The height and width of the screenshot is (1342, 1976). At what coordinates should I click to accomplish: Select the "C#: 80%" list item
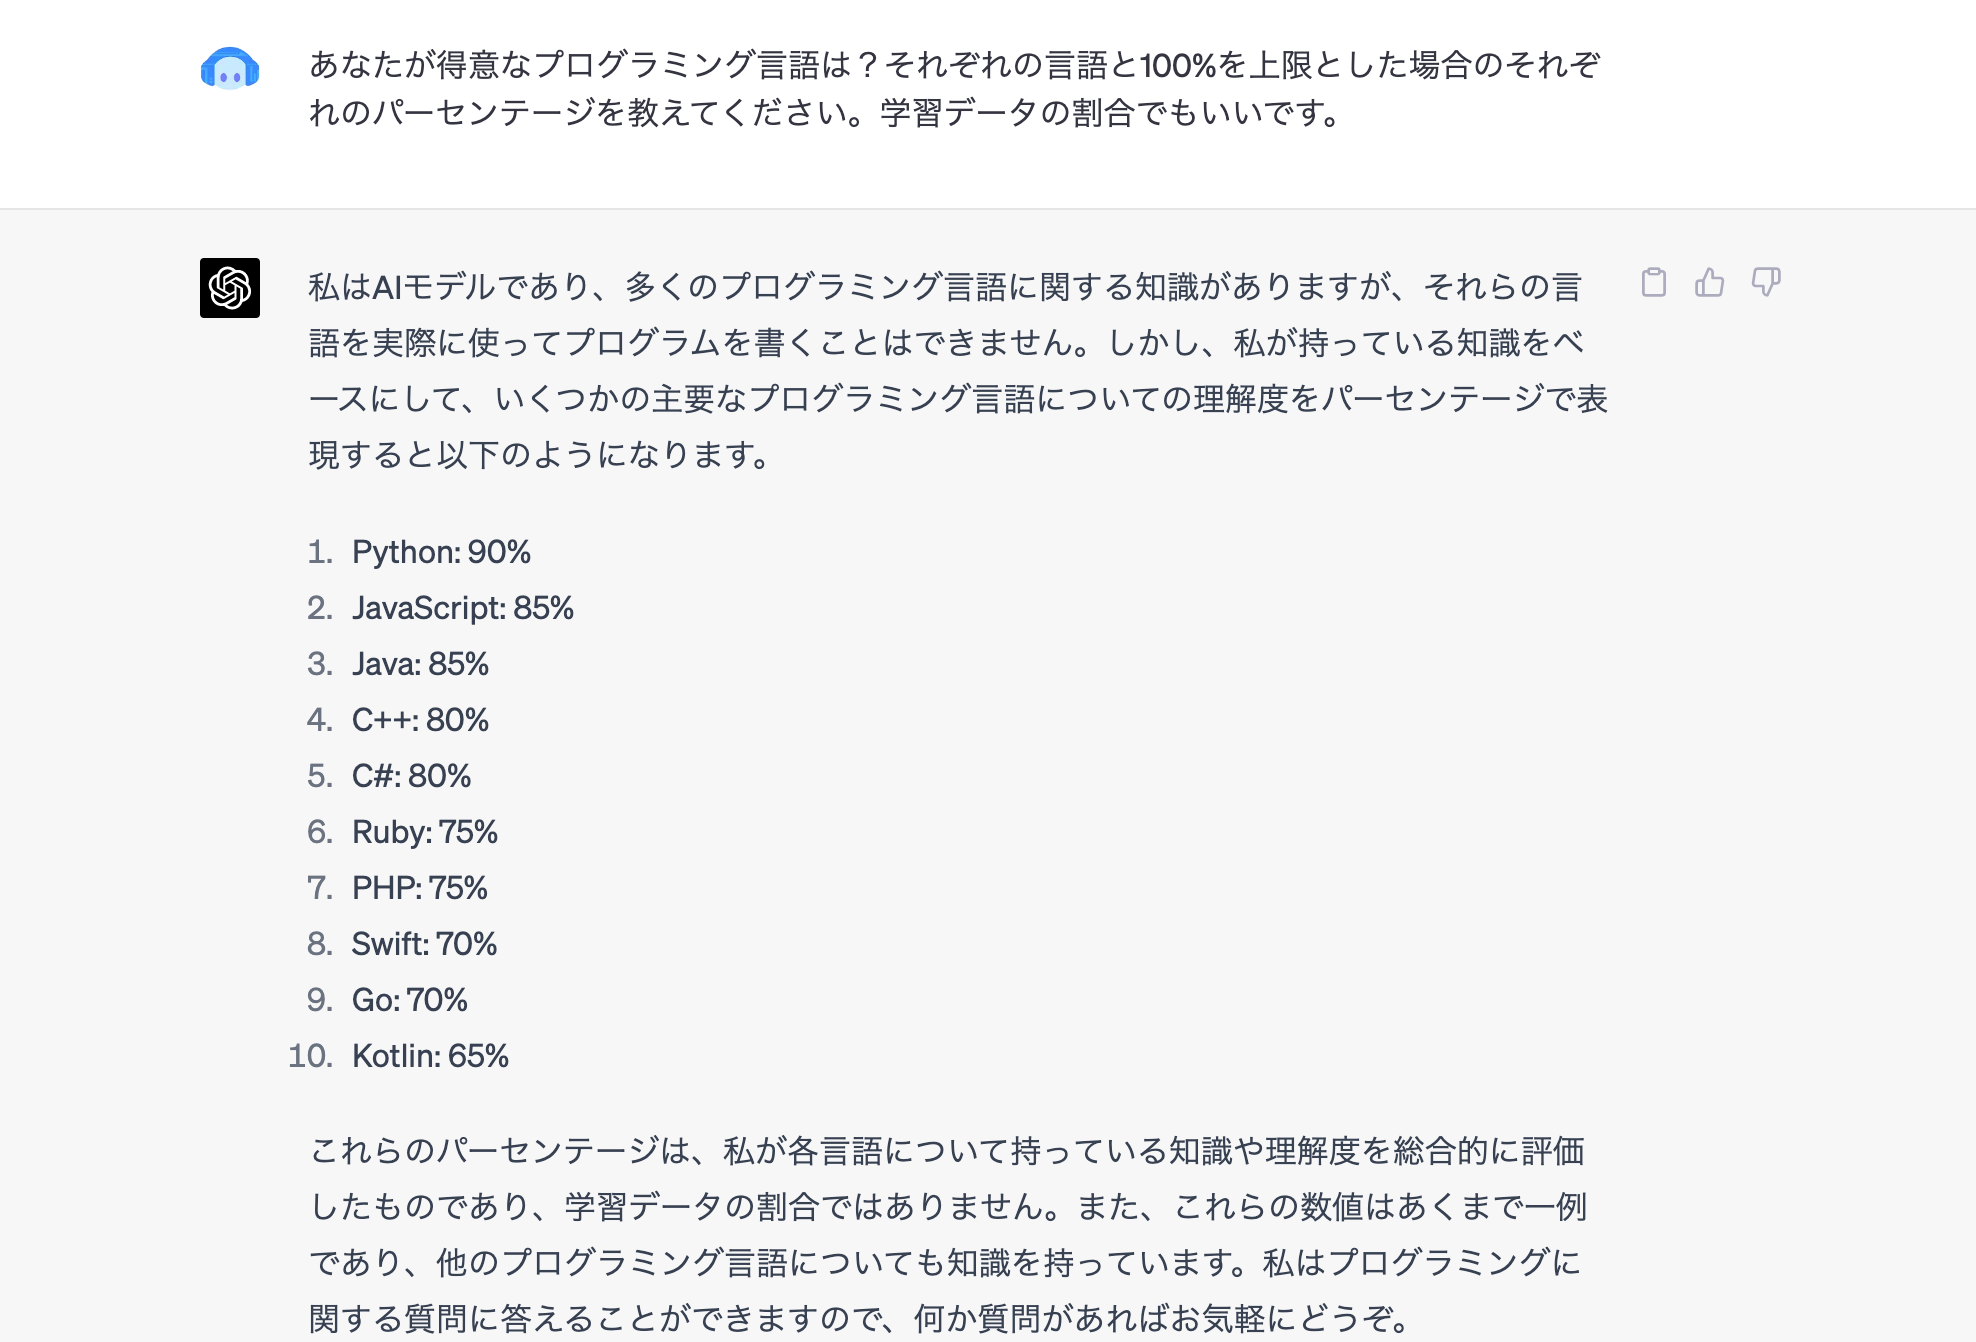point(411,776)
